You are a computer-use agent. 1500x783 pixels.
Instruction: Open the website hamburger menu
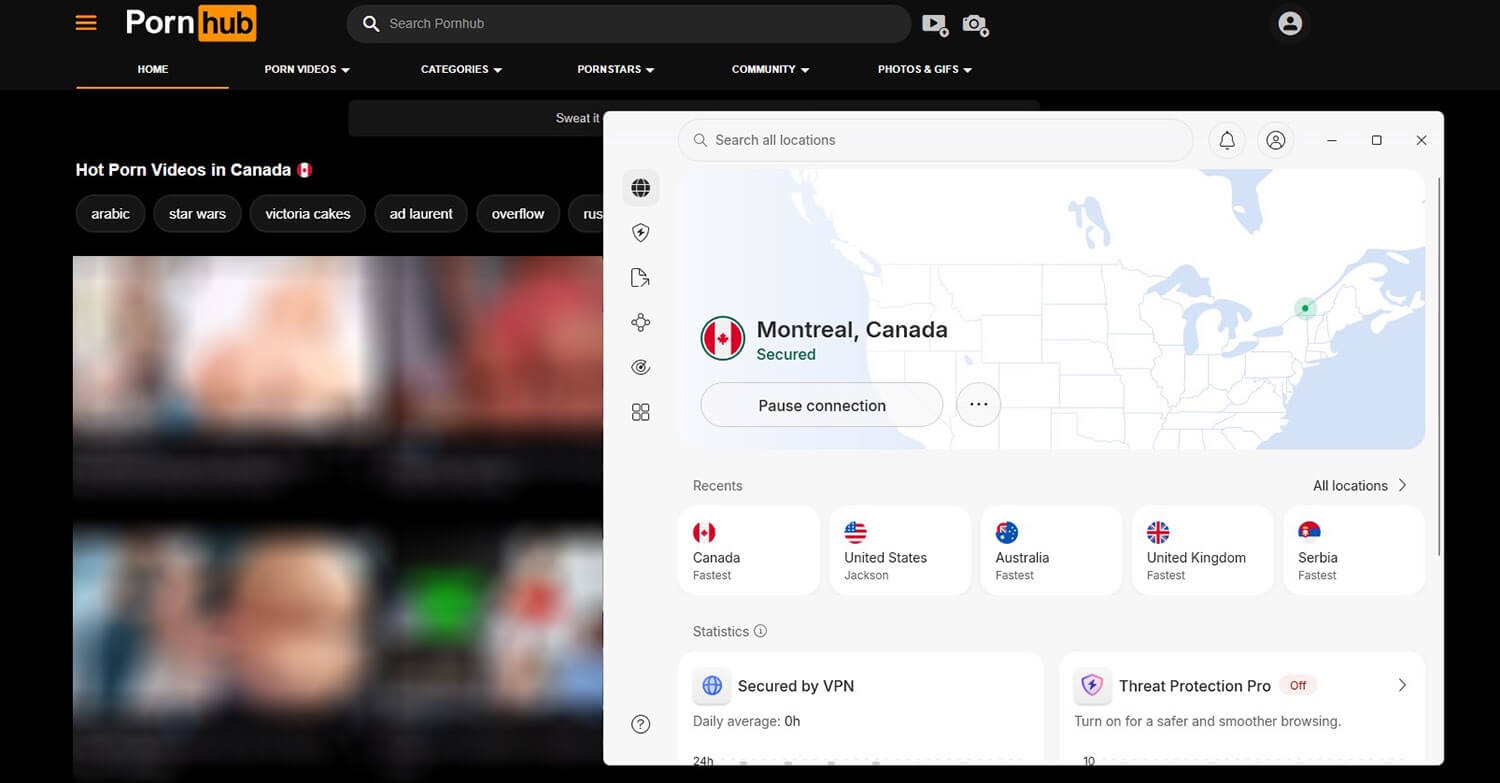click(x=86, y=22)
